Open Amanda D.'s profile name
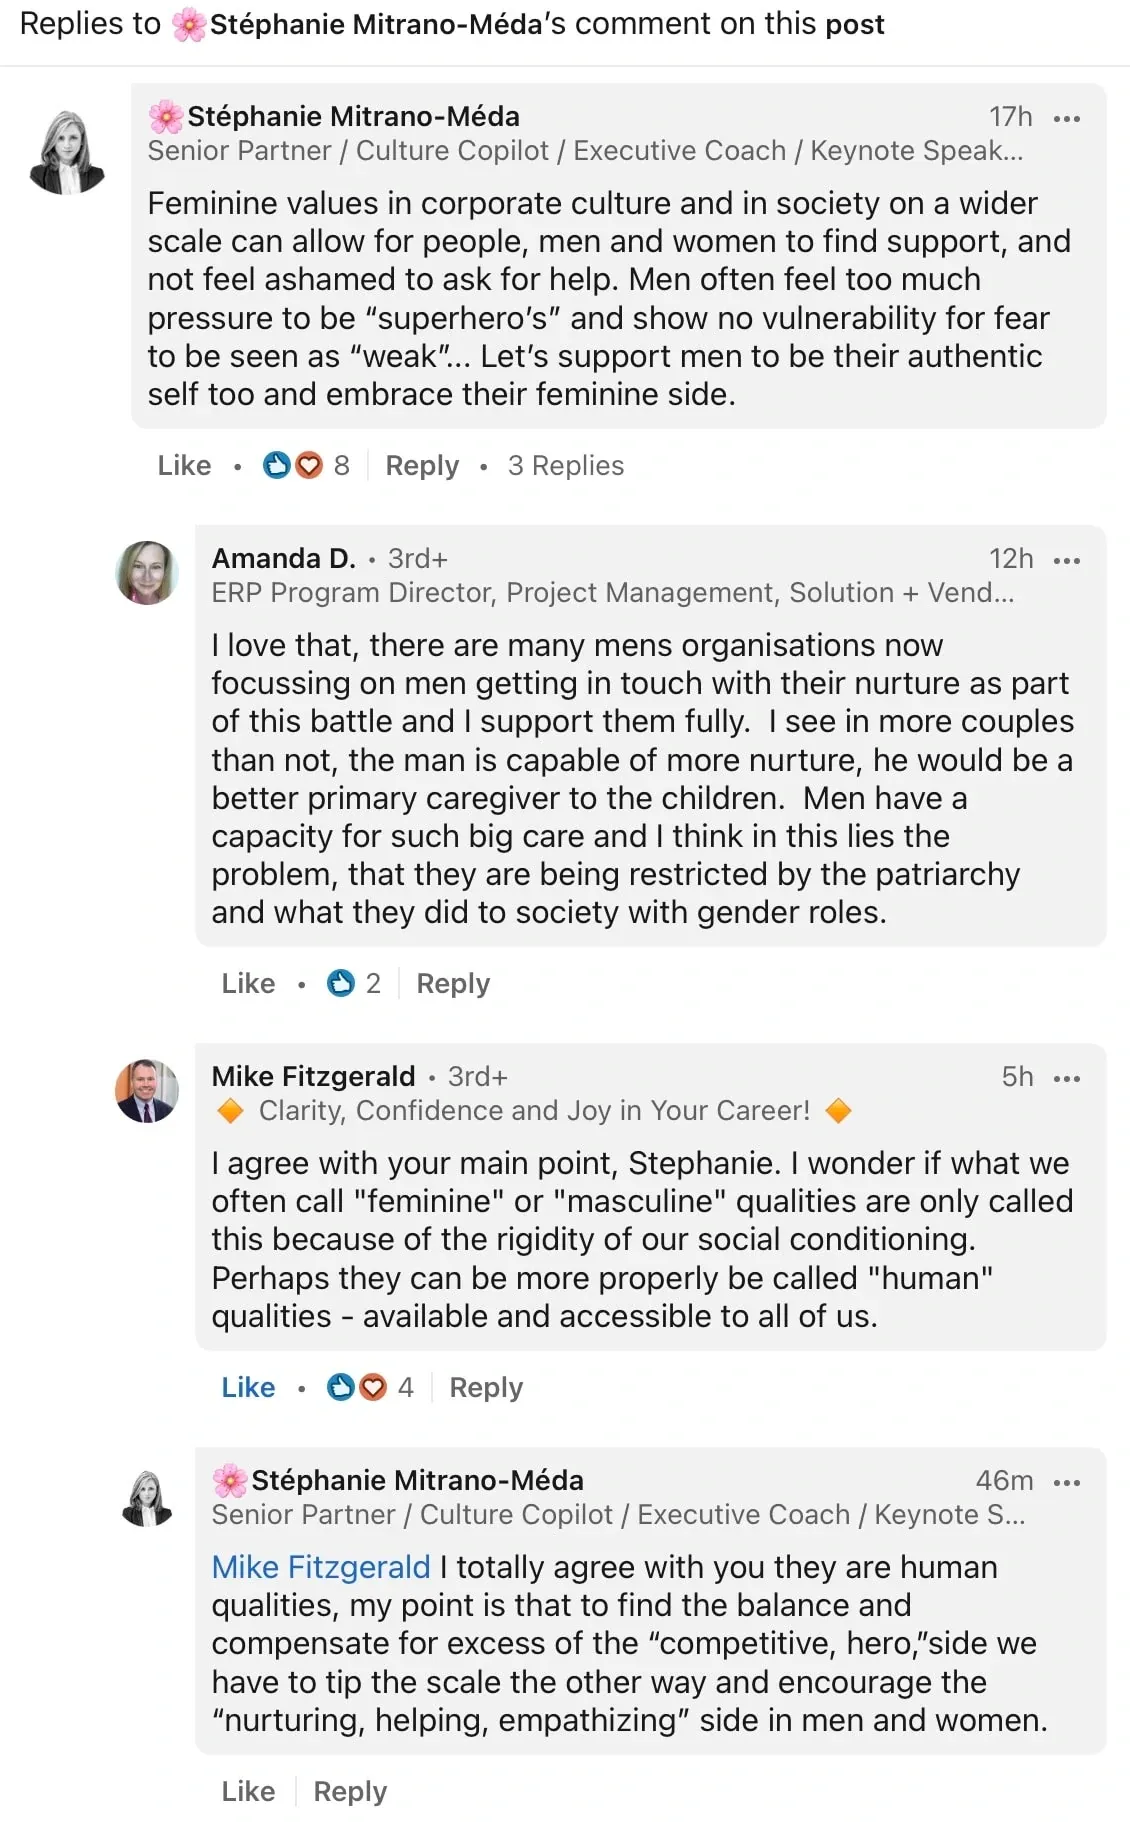This screenshot has width=1130, height=1822. [x=283, y=558]
